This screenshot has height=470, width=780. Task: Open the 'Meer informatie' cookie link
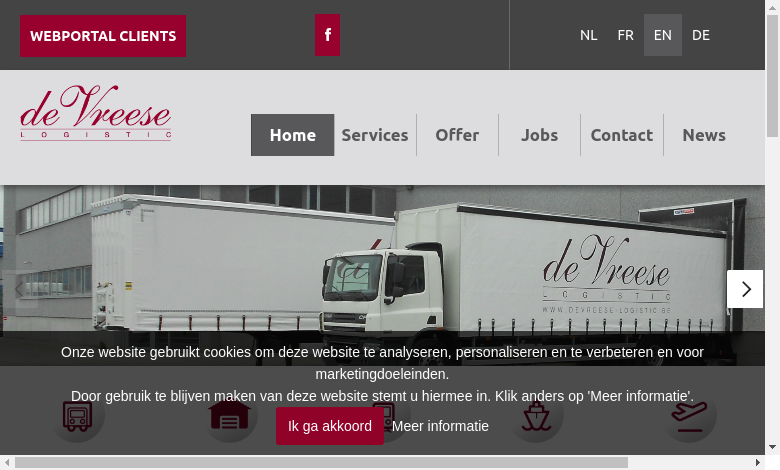pos(440,426)
